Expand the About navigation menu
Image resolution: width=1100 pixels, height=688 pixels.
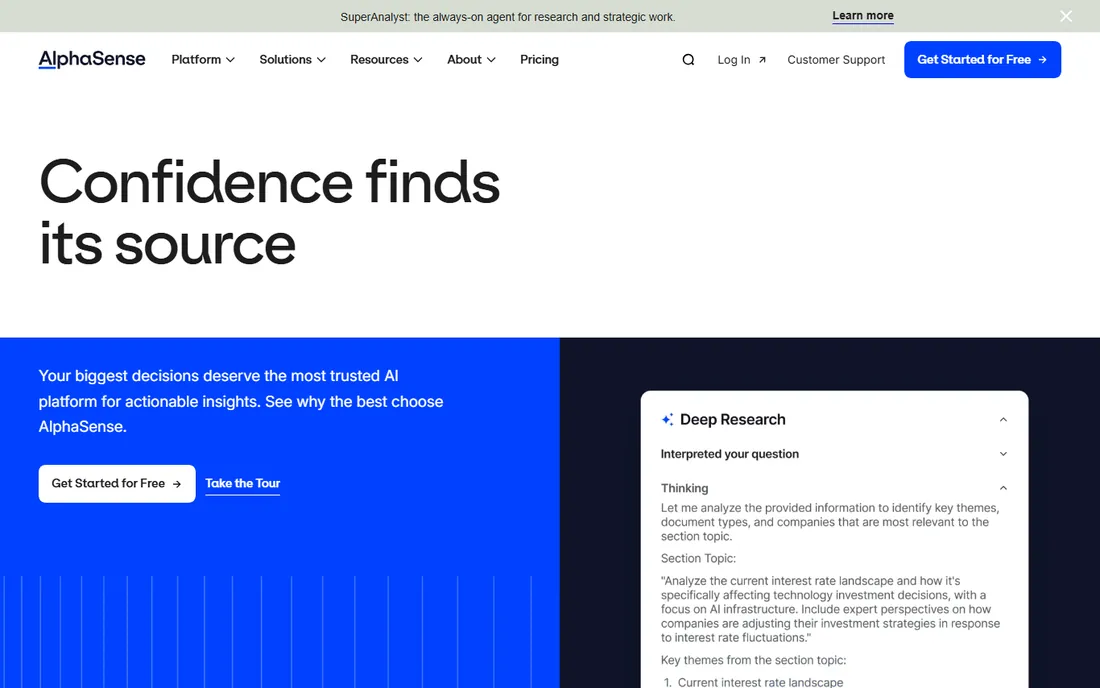coord(471,60)
